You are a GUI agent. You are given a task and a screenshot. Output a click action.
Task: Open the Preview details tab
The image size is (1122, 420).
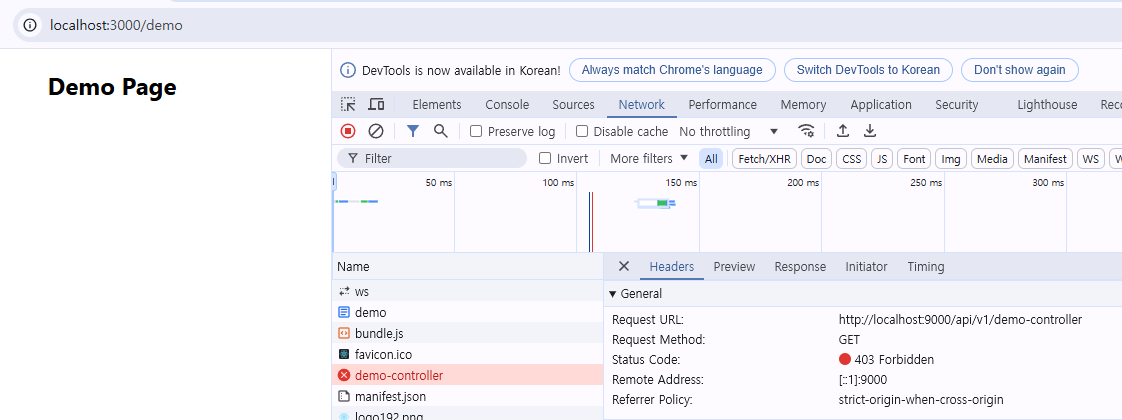(733, 267)
